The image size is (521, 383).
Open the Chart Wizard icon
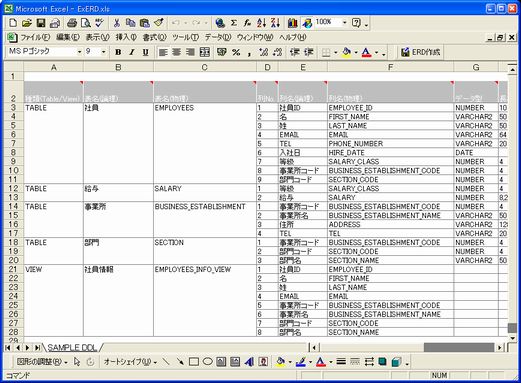pos(293,23)
